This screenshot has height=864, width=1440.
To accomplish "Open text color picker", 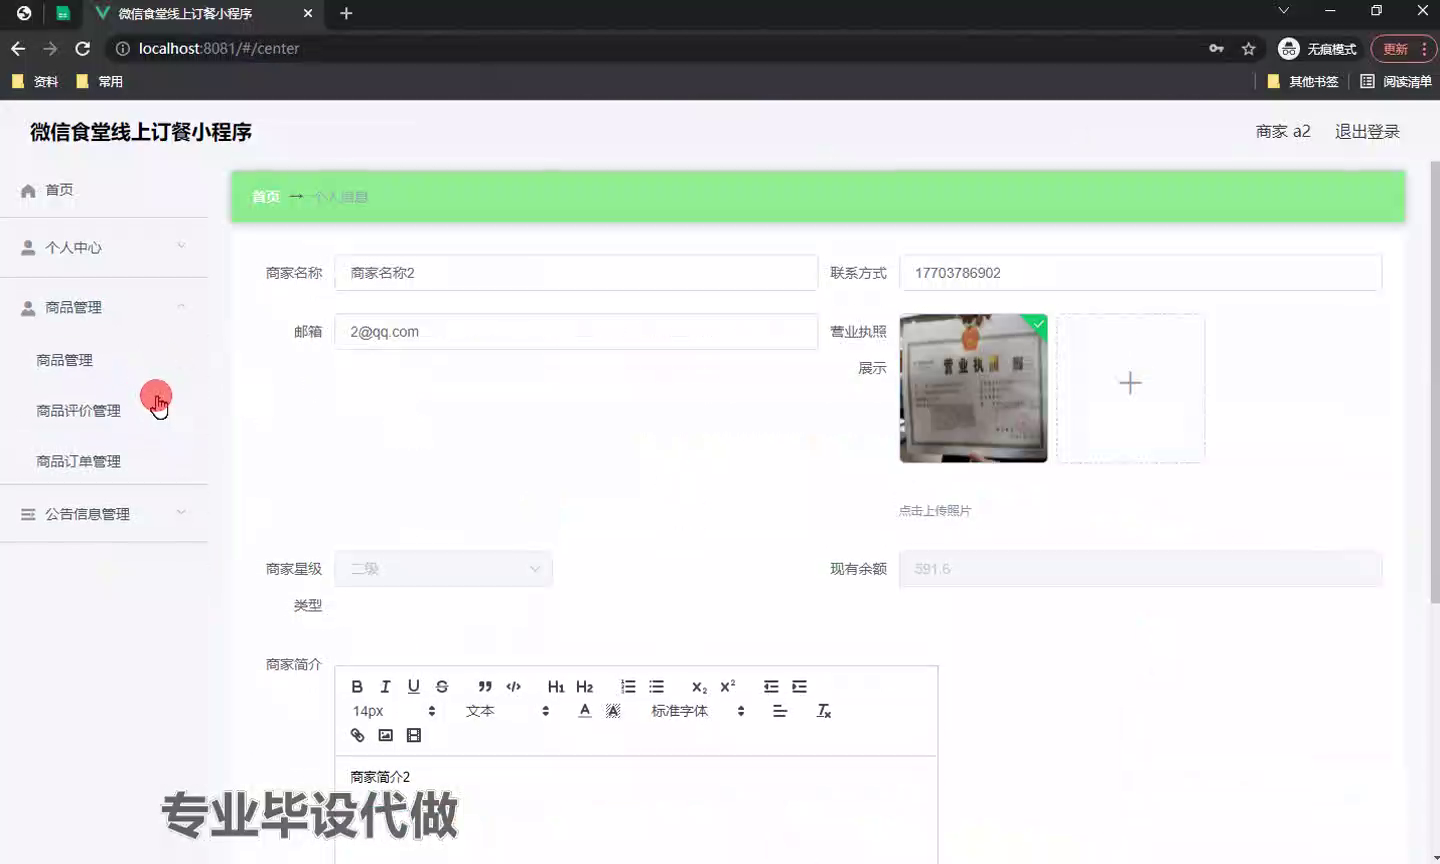I will coord(585,711).
